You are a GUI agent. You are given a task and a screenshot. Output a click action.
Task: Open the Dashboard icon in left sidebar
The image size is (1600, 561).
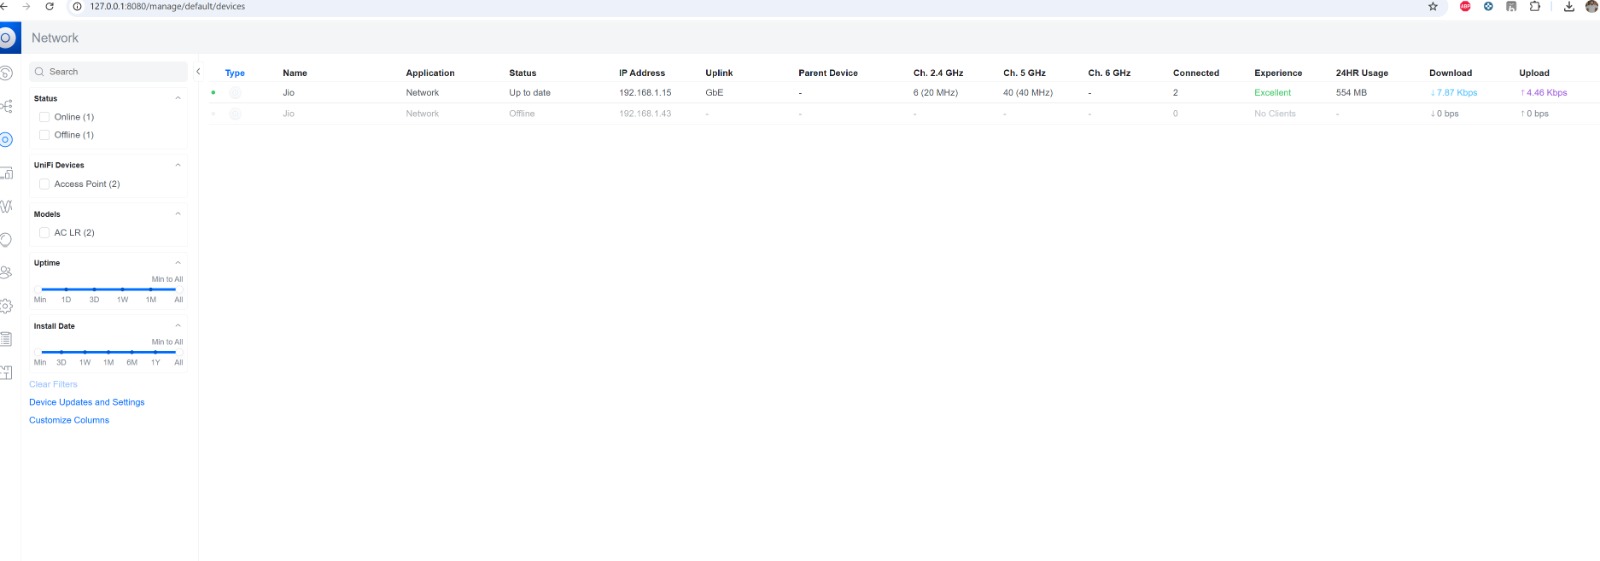pyautogui.click(x=6, y=73)
